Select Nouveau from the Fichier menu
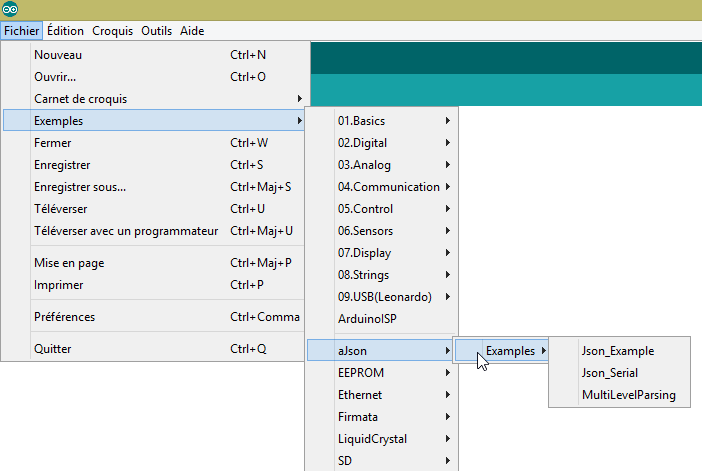This screenshot has width=702, height=471. 58,55
